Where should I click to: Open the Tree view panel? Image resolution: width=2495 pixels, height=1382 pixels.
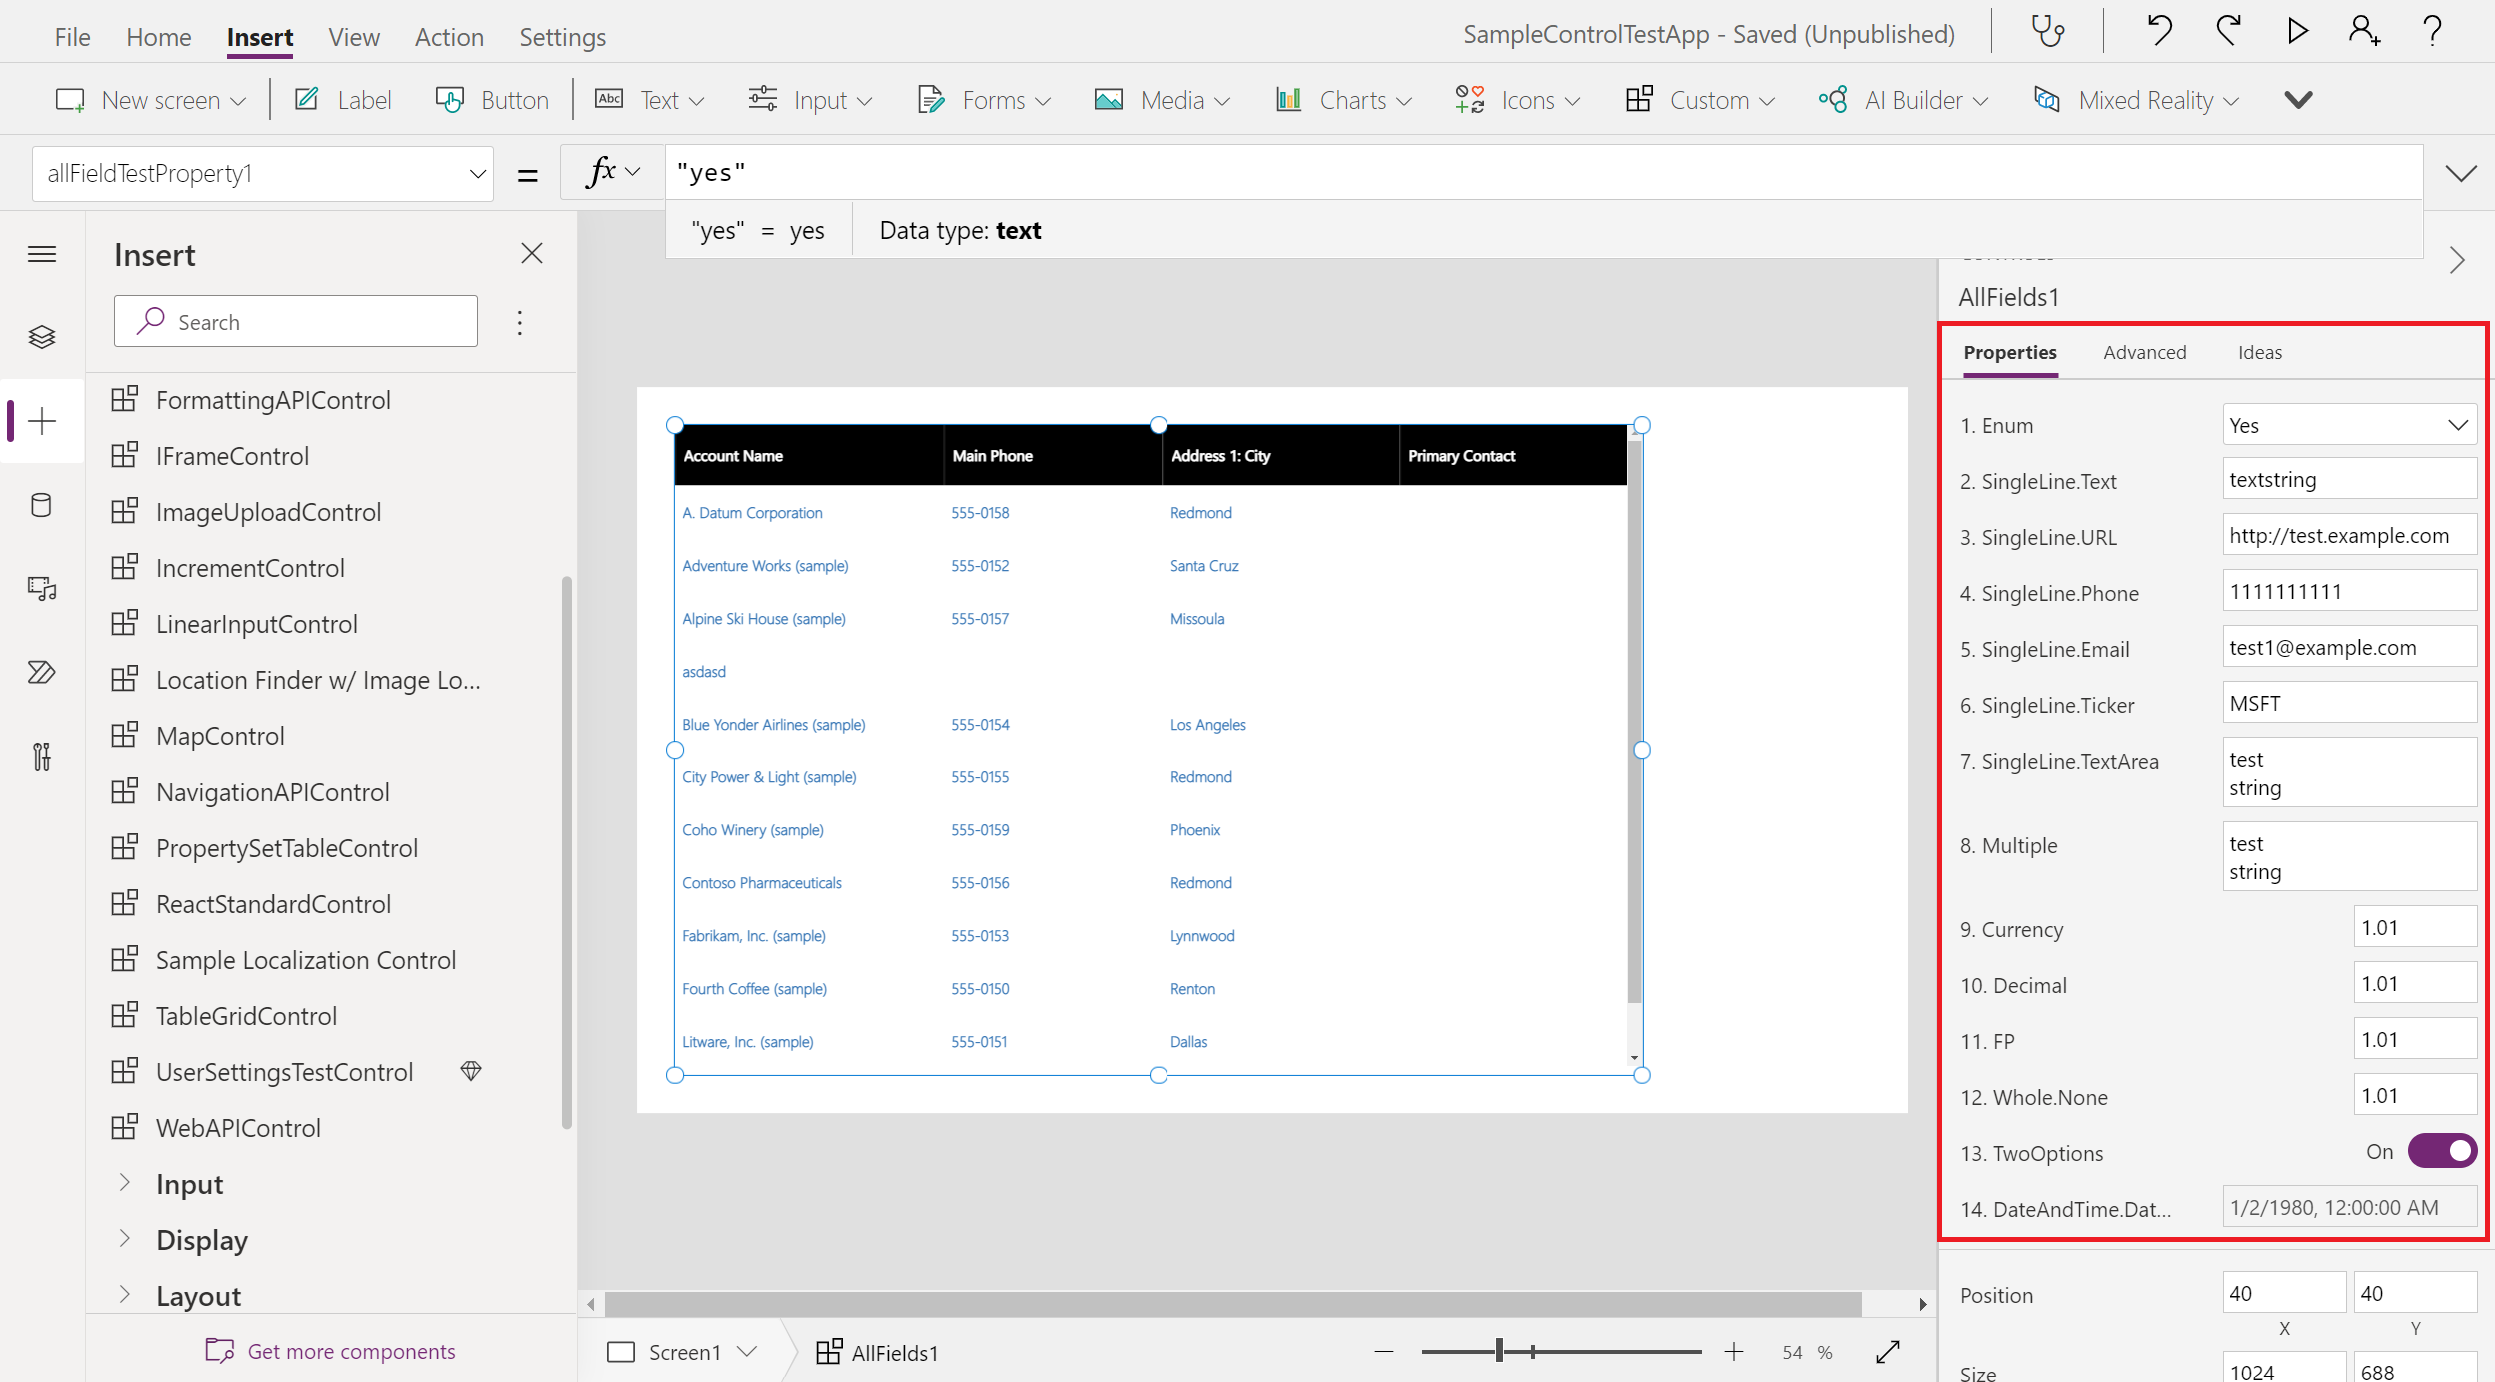coord(42,336)
